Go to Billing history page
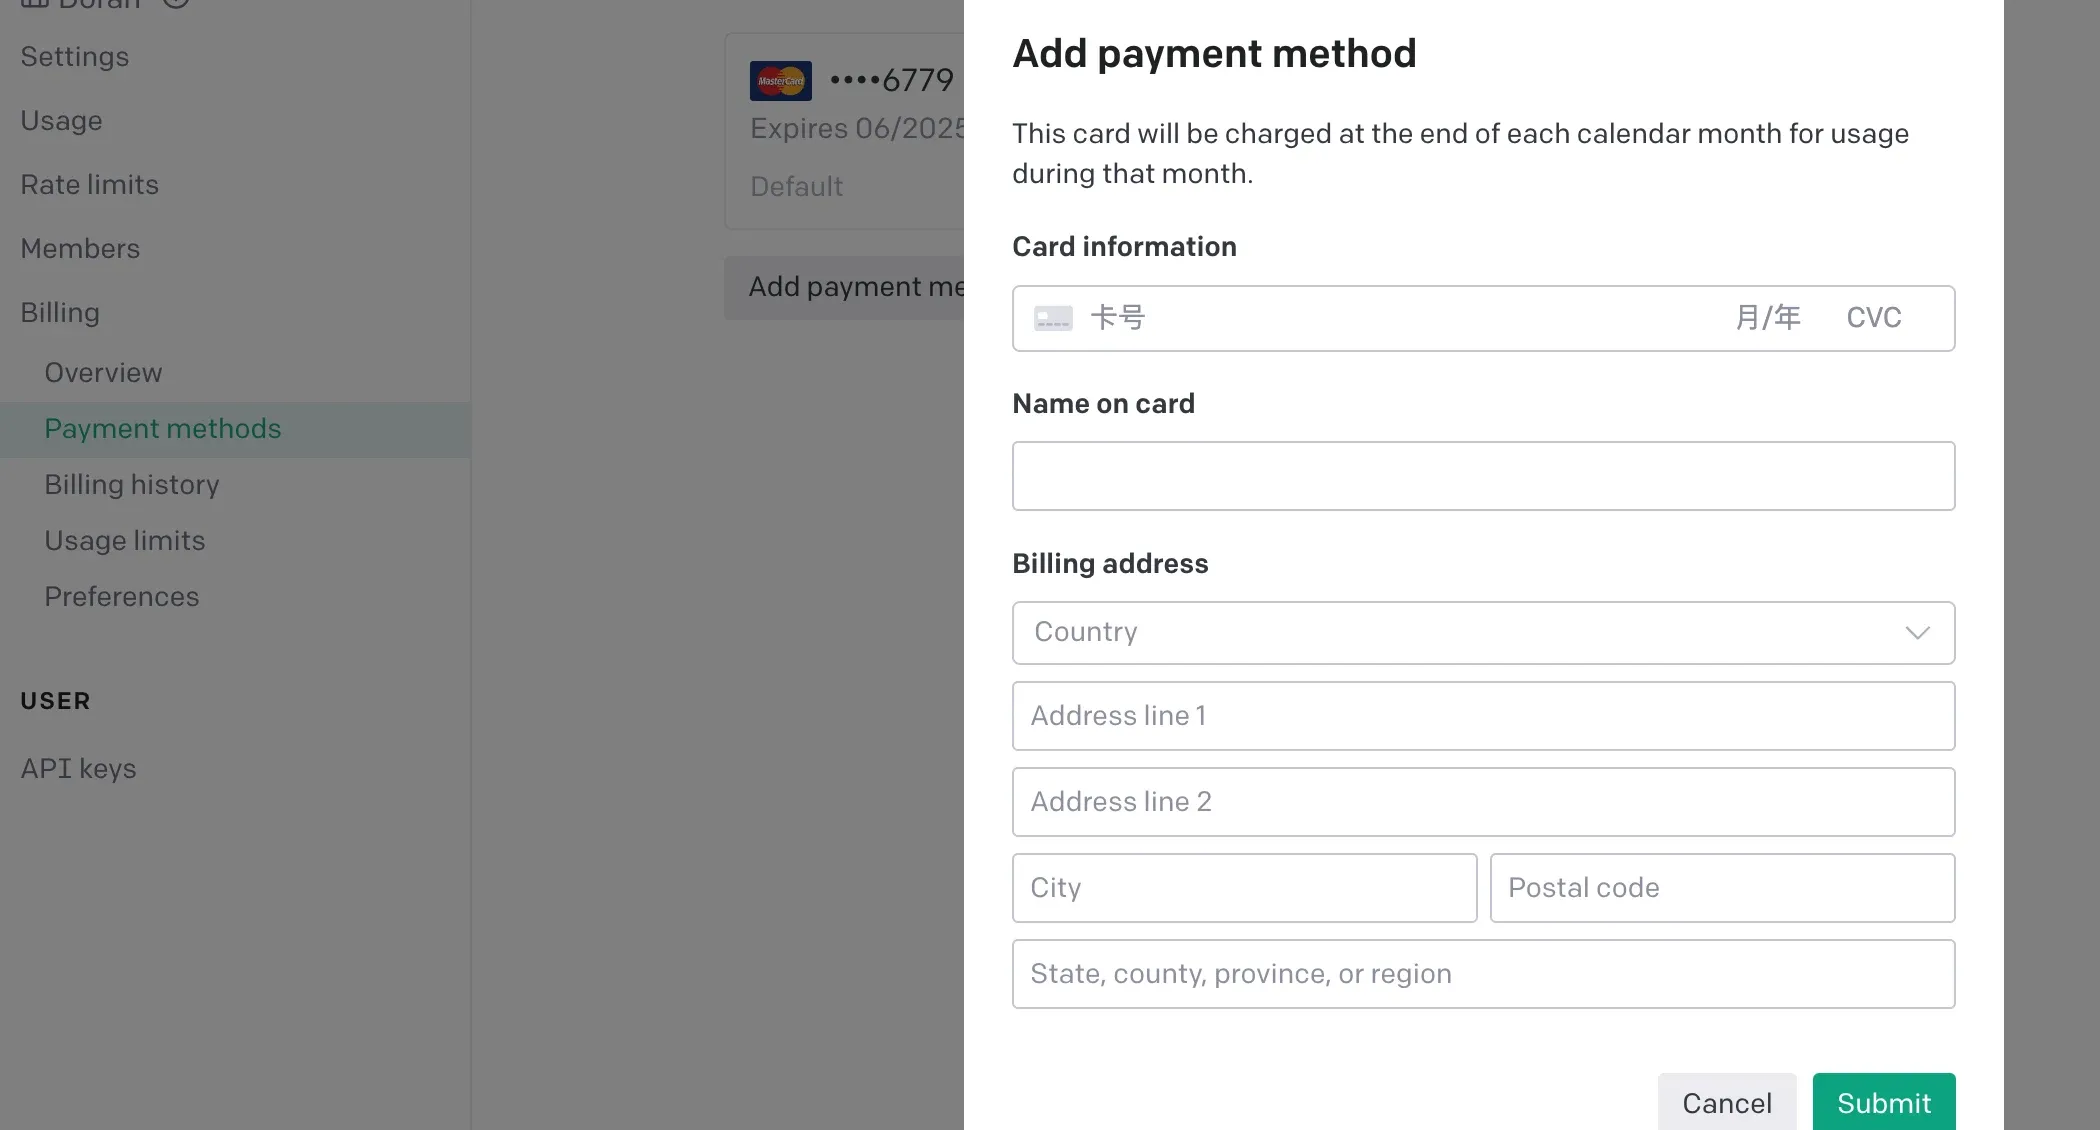The image size is (2100, 1130). pyautogui.click(x=132, y=485)
